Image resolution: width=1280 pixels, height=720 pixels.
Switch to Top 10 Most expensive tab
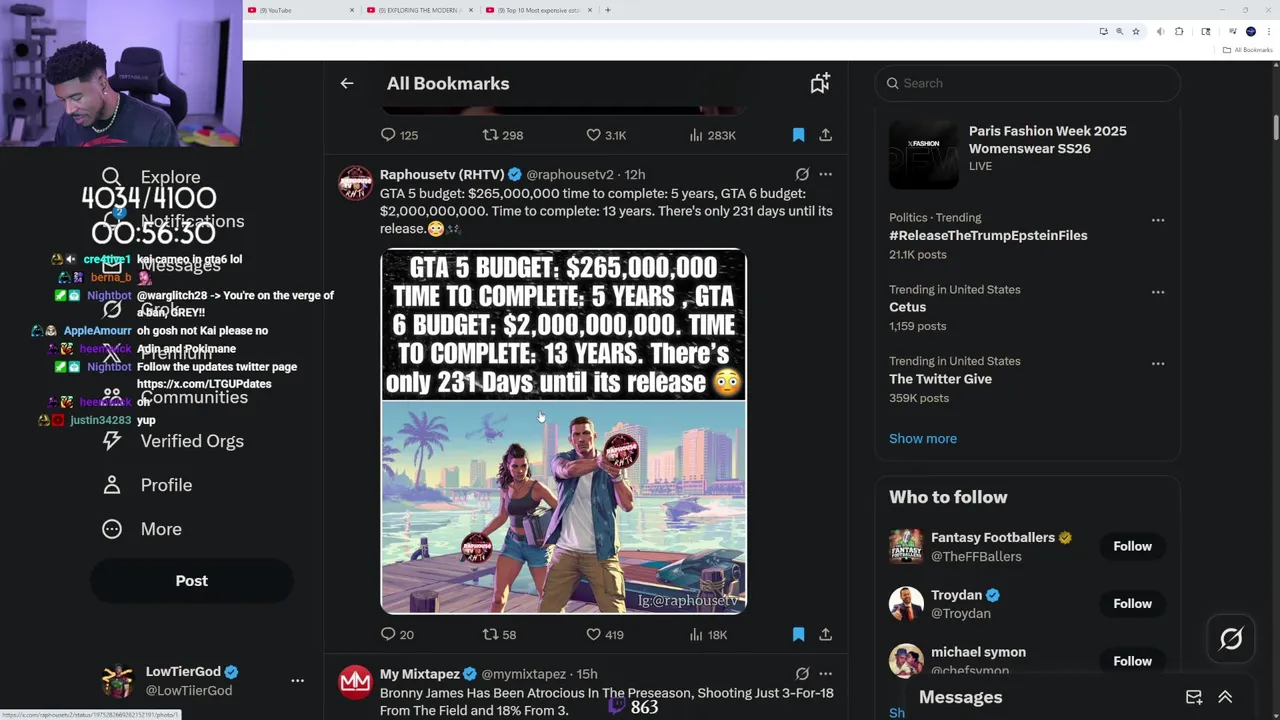tap(538, 10)
